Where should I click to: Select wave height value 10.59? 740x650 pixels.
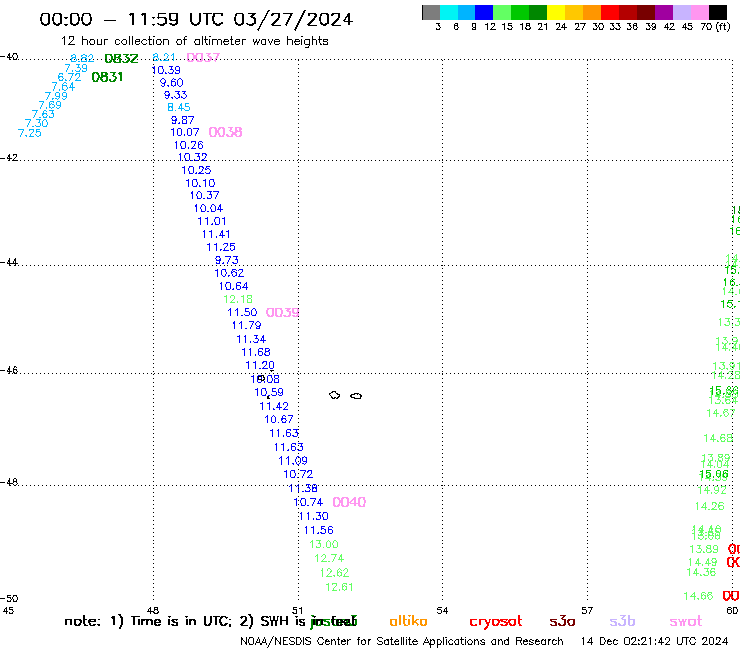tap(269, 392)
